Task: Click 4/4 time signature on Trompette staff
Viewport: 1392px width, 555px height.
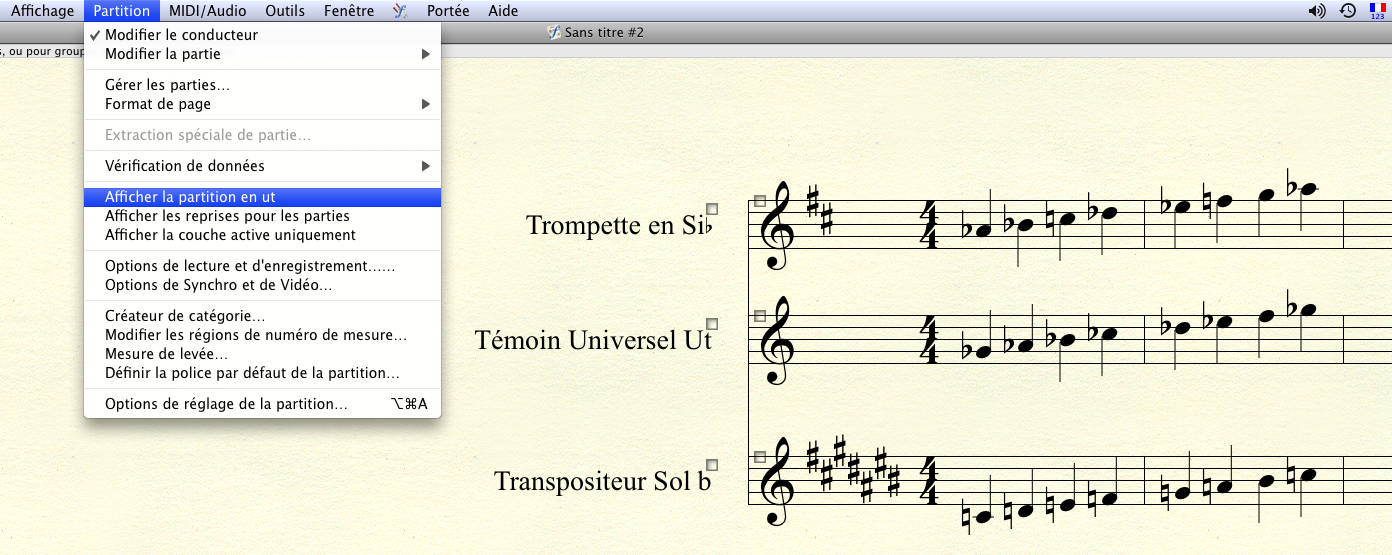Action: [x=930, y=225]
